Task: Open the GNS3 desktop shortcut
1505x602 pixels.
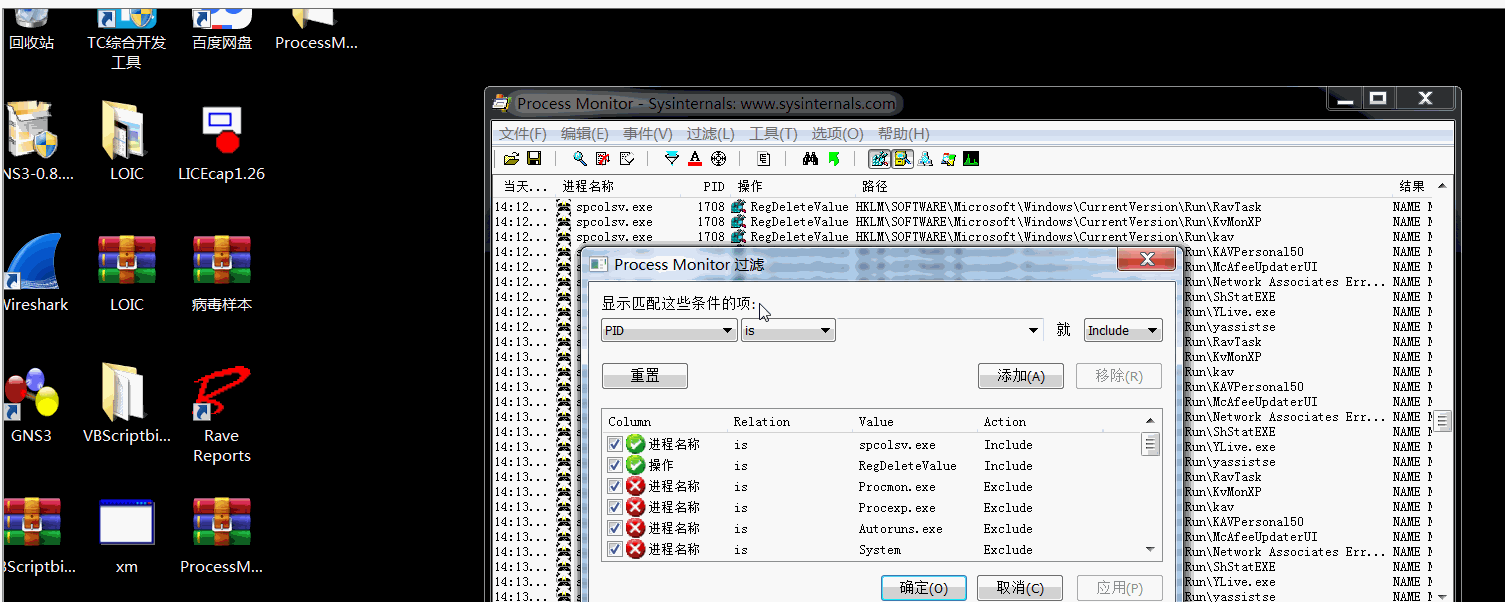Action: coord(31,404)
